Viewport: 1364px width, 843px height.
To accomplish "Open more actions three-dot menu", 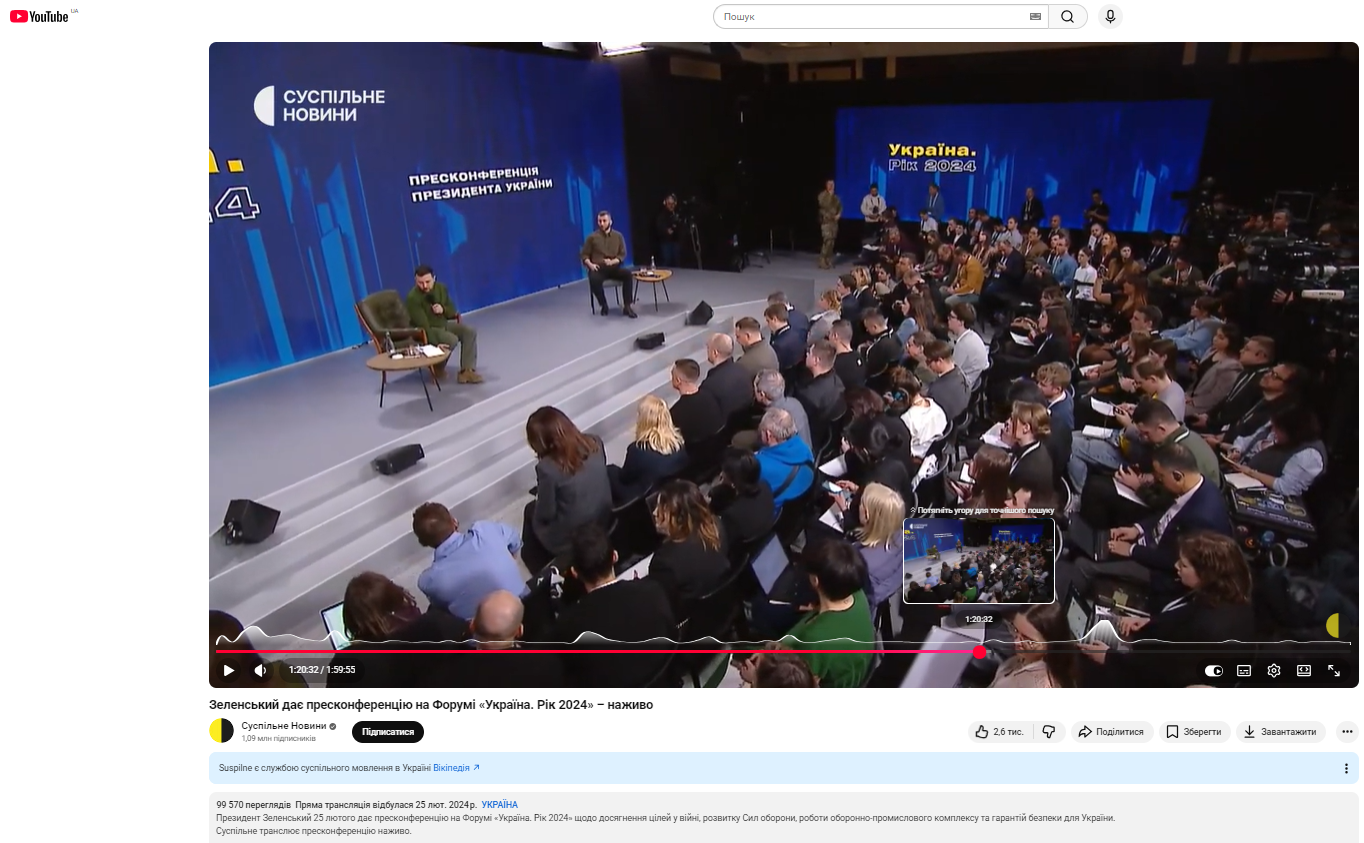I will (x=1347, y=732).
